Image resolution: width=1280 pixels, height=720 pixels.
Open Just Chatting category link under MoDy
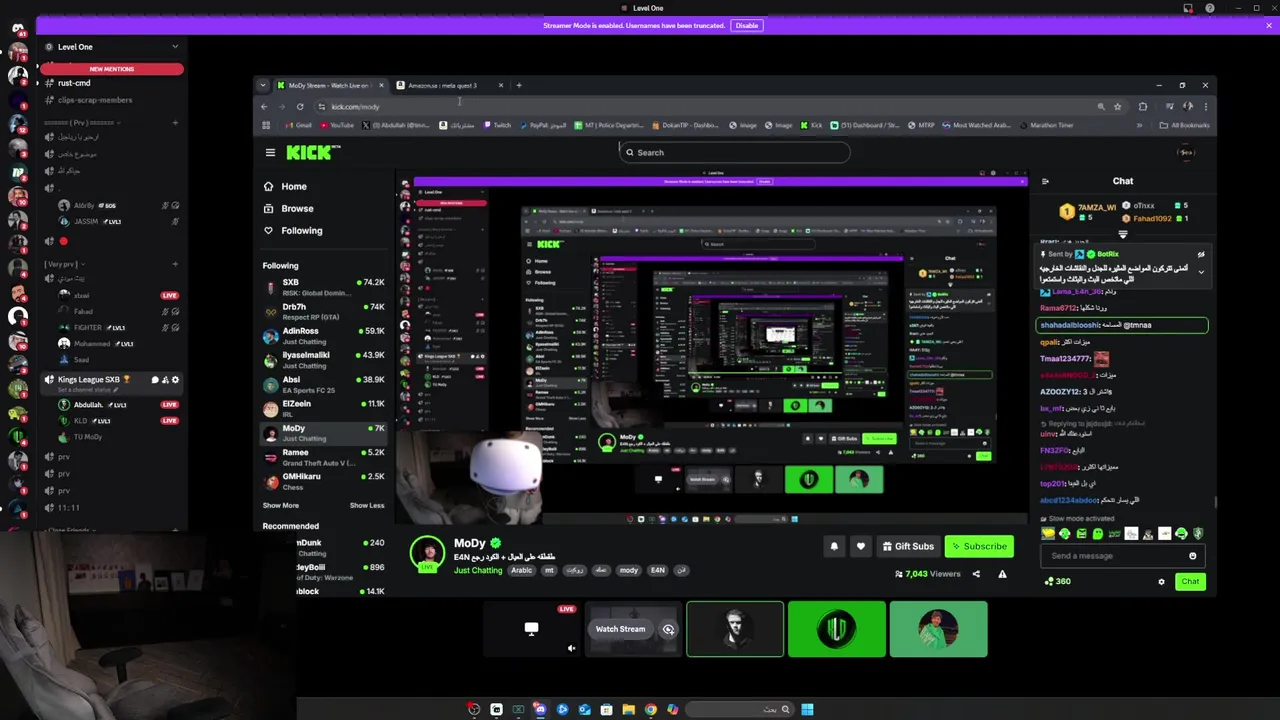(x=478, y=570)
